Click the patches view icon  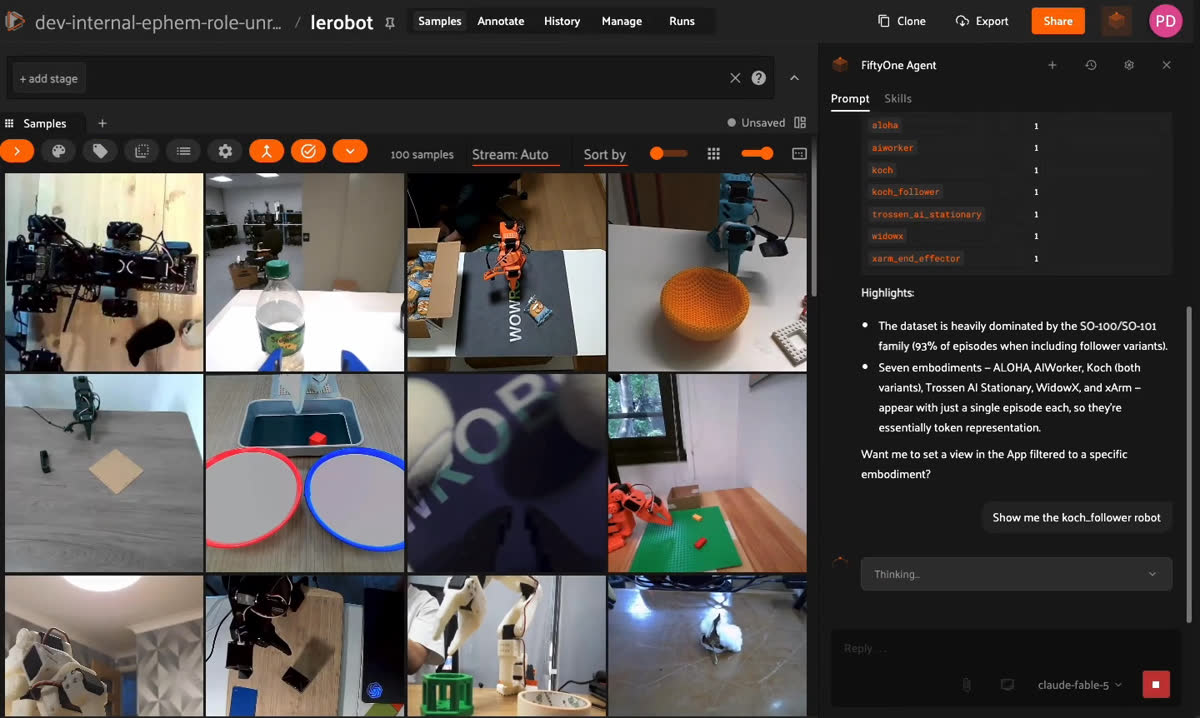[x=142, y=151]
